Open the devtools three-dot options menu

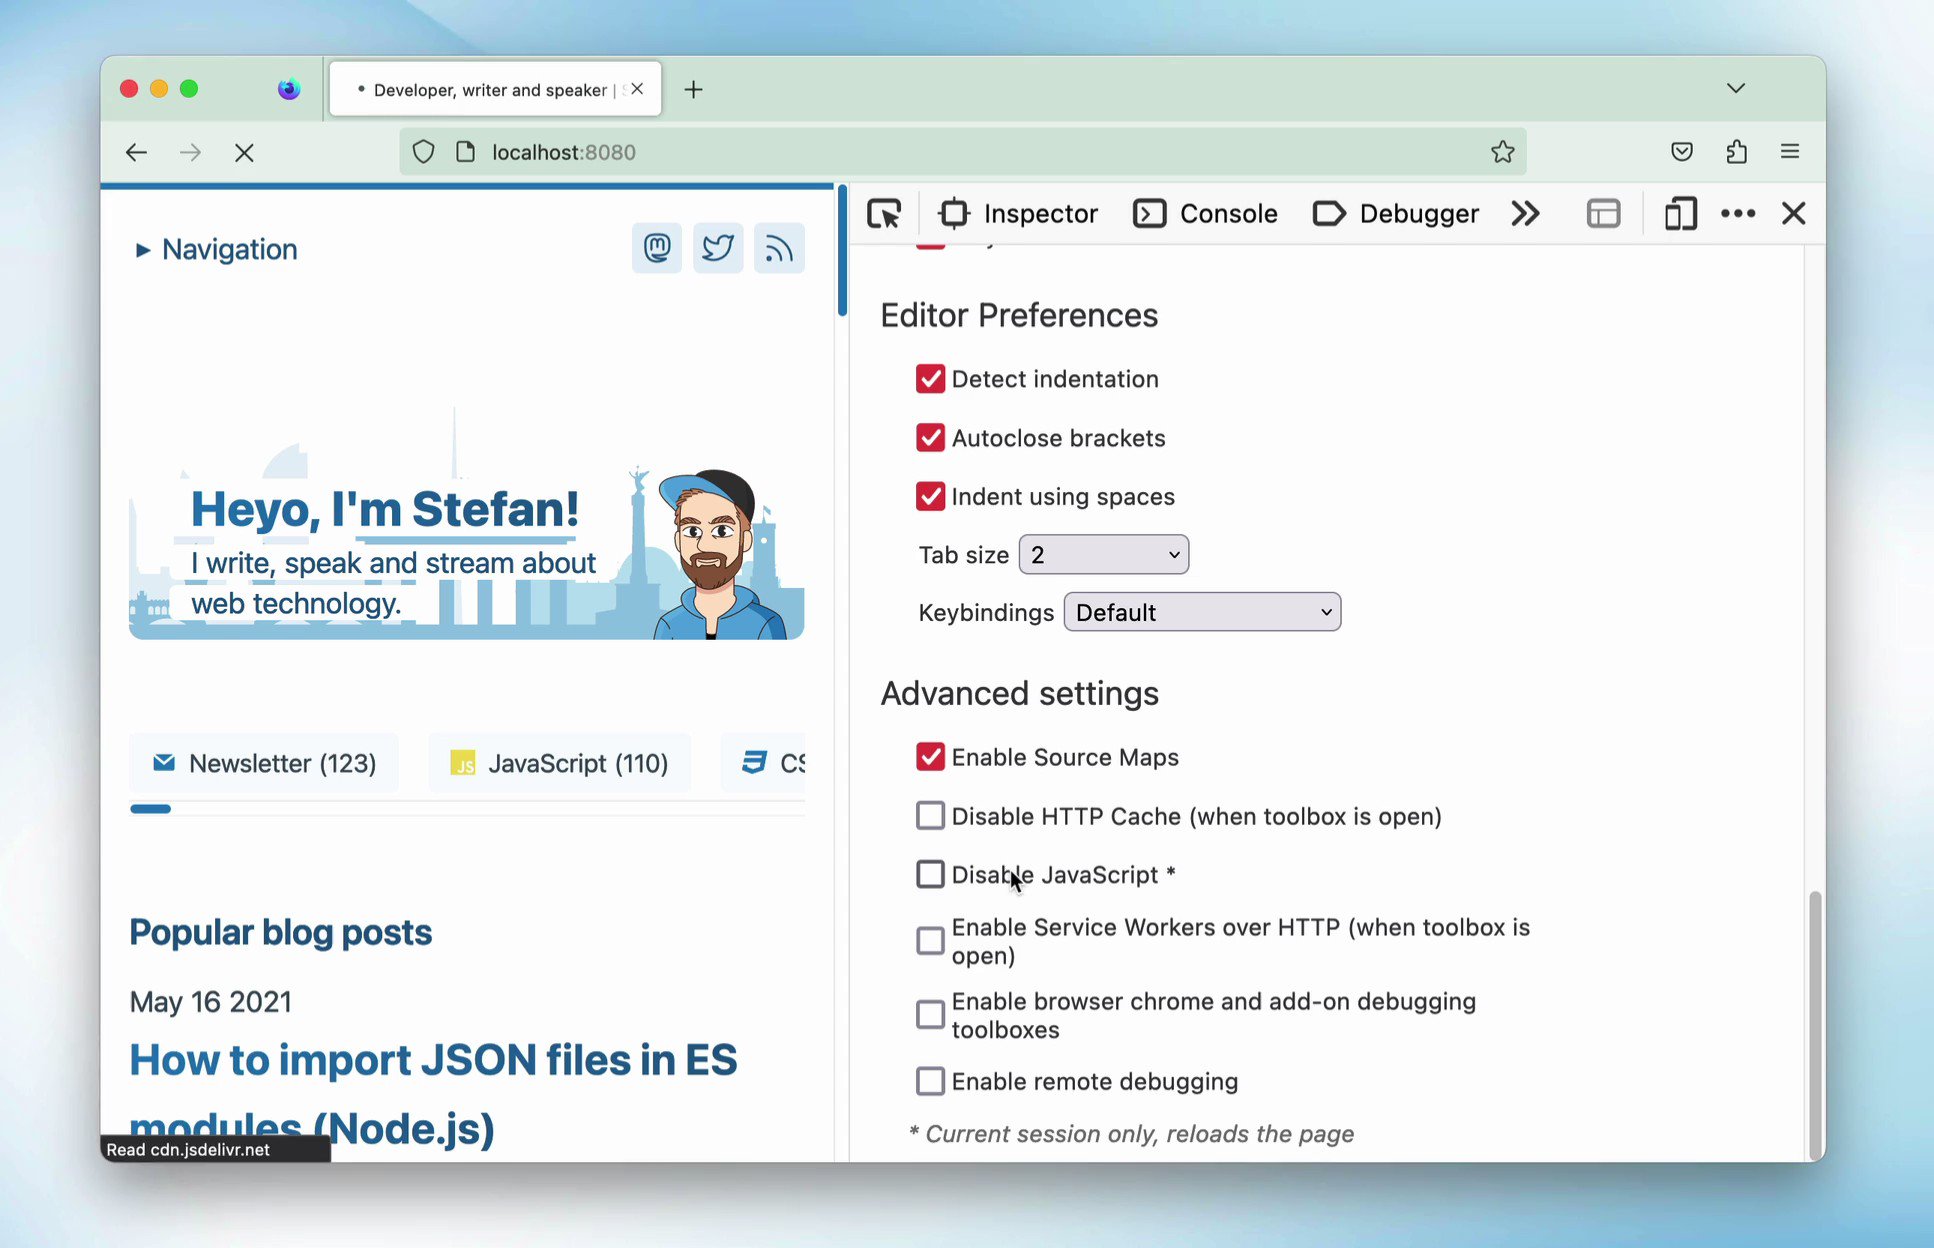pos(1738,213)
